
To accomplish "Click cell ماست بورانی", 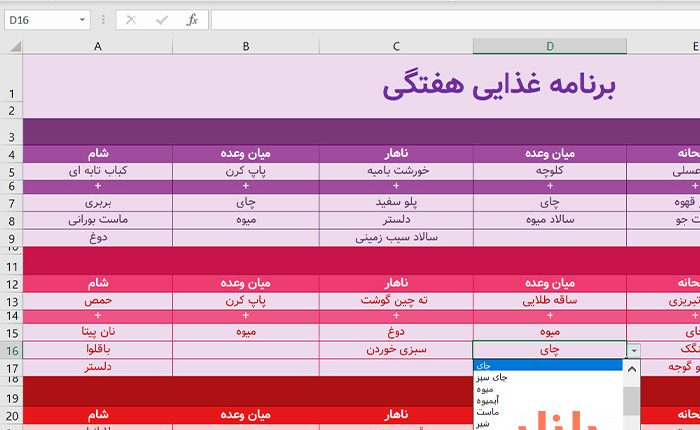I will click(98, 220).
